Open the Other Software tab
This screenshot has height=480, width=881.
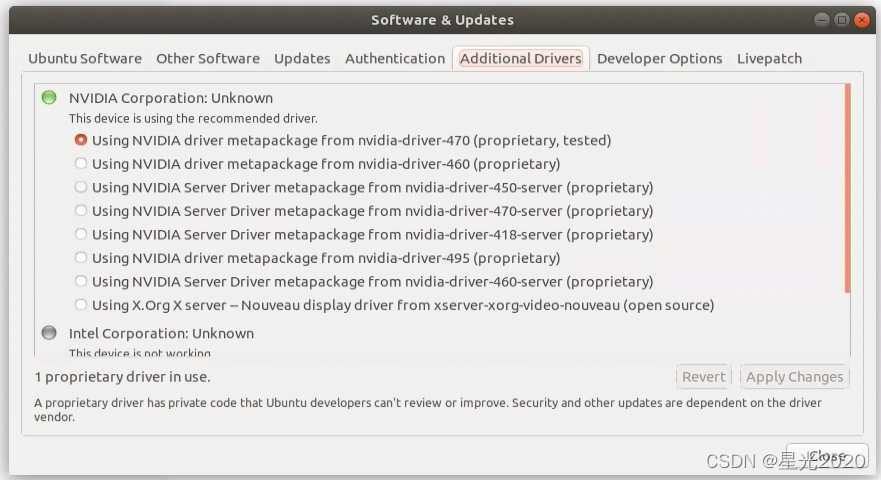208,58
